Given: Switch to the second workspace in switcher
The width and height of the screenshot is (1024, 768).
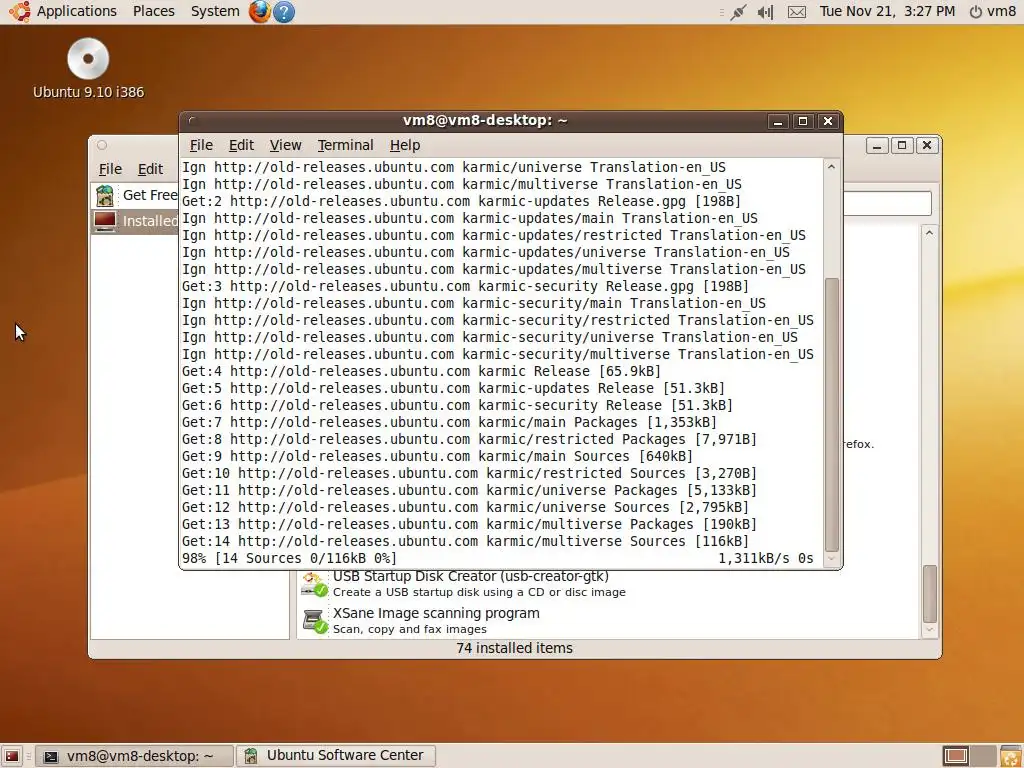Looking at the screenshot, I should pos(984,756).
